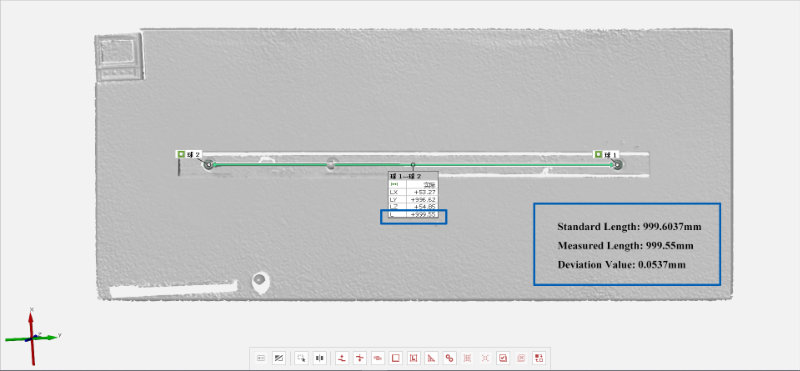Click the gray label-field icon in the bottom toolbar
Image resolution: width=800 pixels, height=371 pixels.
(x=261, y=358)
